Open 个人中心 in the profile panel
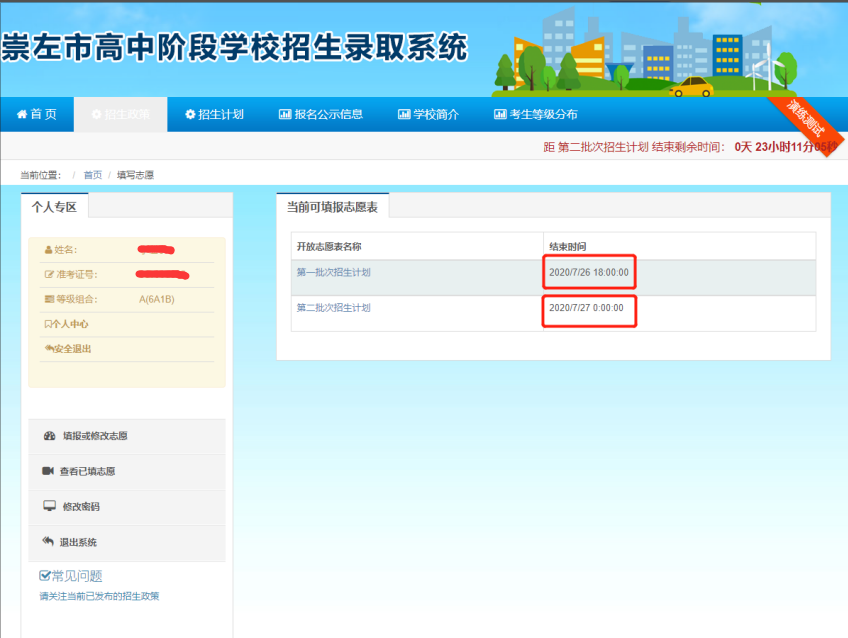848x638 pixels. tap(68, 324)
